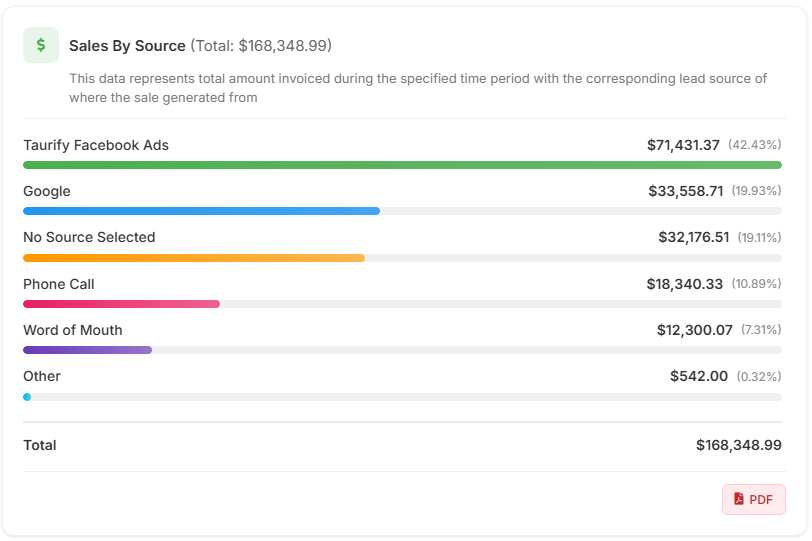The image size is (812, 541).
Task: Click the blue Google progress bar
Action: click(x=201, y=211)
